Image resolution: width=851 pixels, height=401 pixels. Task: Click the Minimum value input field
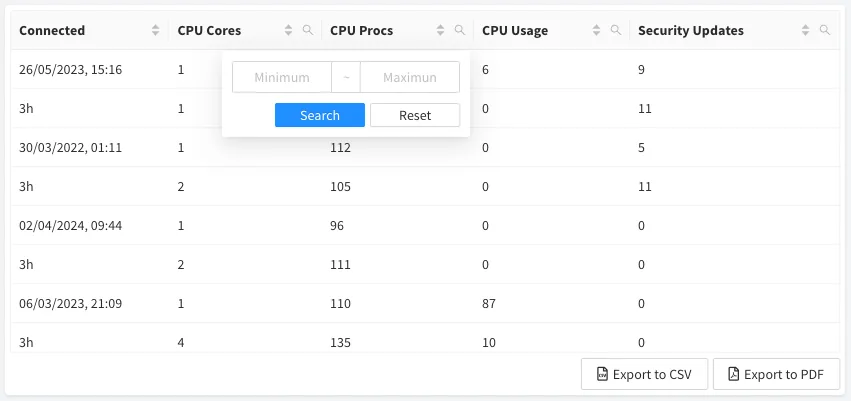(282, 77)
